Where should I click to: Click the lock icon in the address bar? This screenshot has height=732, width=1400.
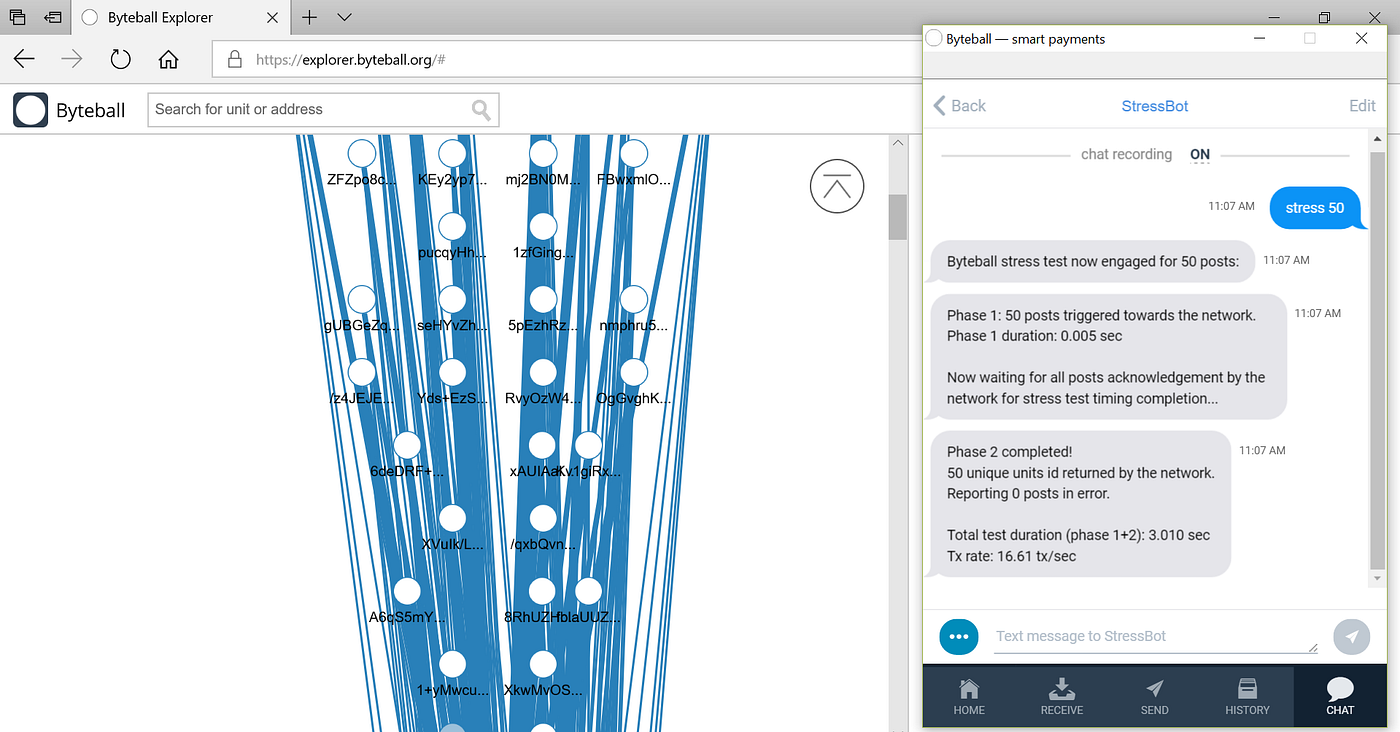click(234, 59)
